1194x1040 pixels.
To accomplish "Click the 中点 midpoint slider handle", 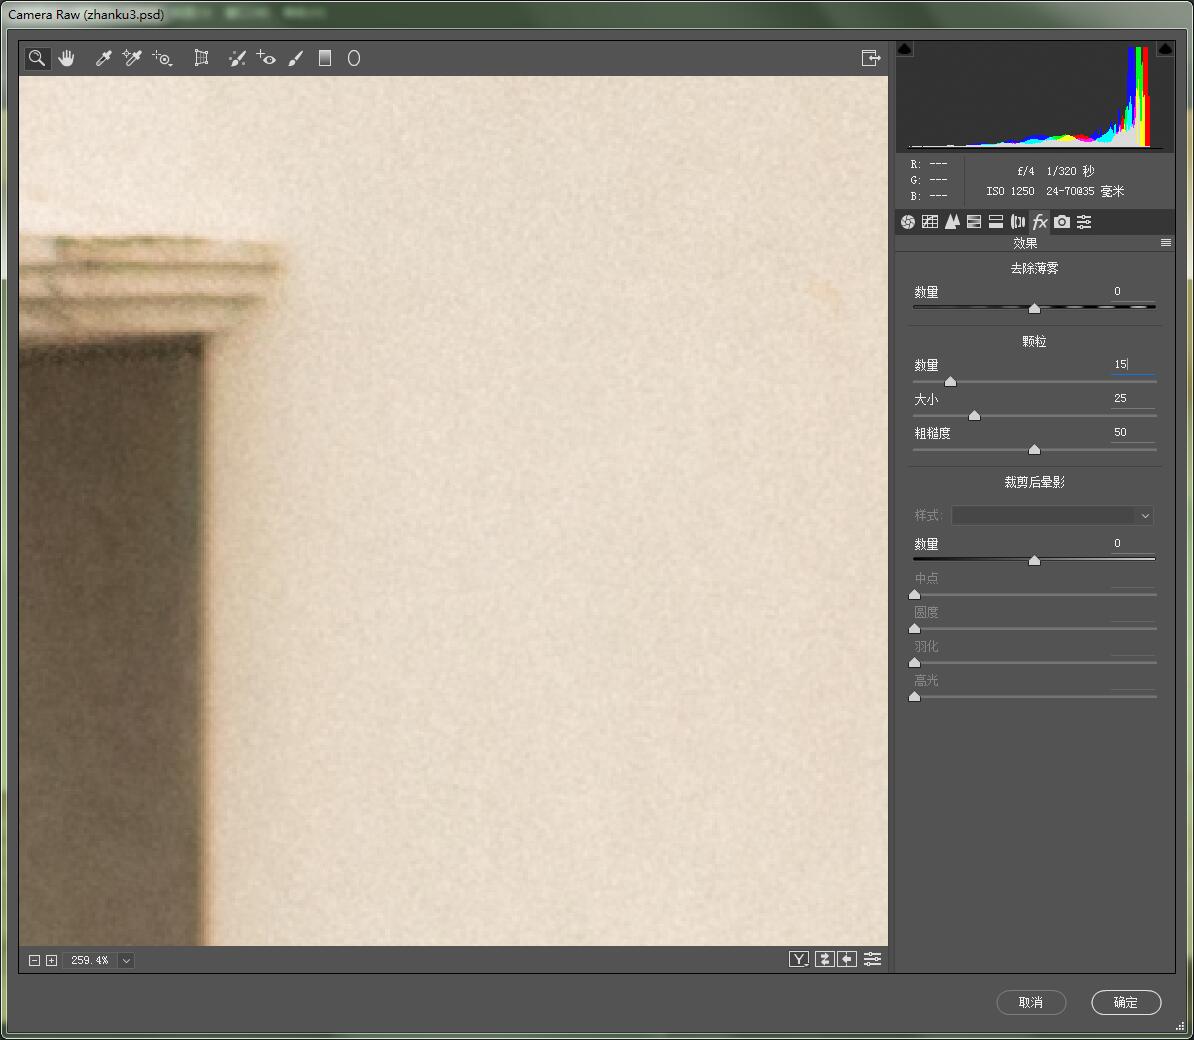I will click(915, 595).
